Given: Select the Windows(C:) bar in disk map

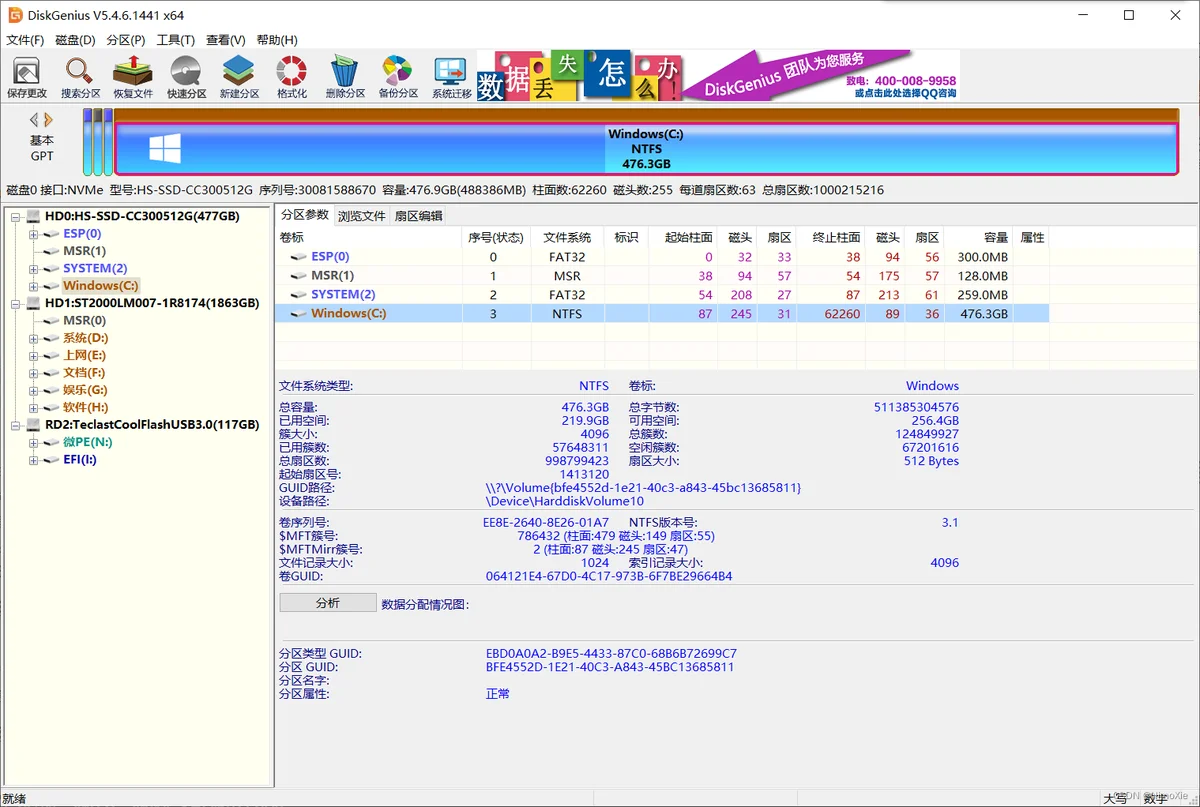Looking at the screenshot, I should tap(645, 149).
